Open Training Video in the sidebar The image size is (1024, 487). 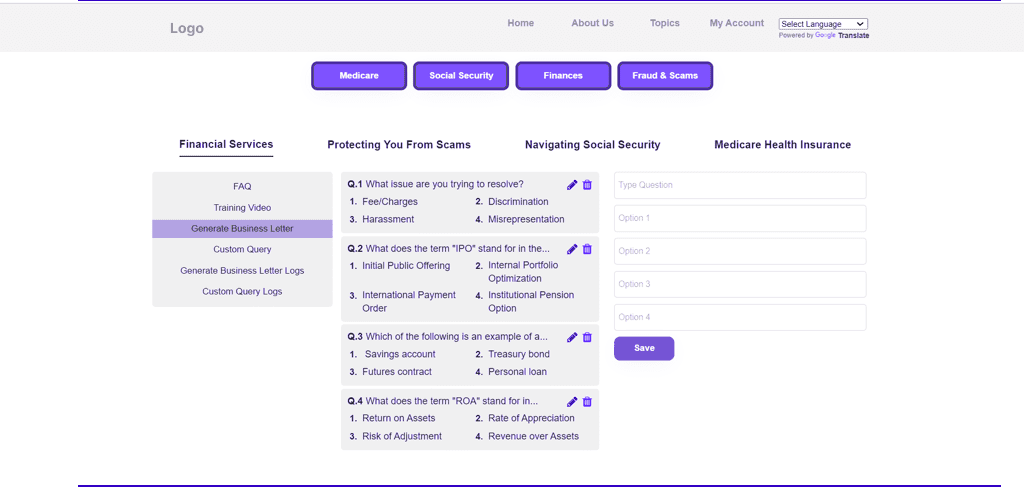coord(242,208)
